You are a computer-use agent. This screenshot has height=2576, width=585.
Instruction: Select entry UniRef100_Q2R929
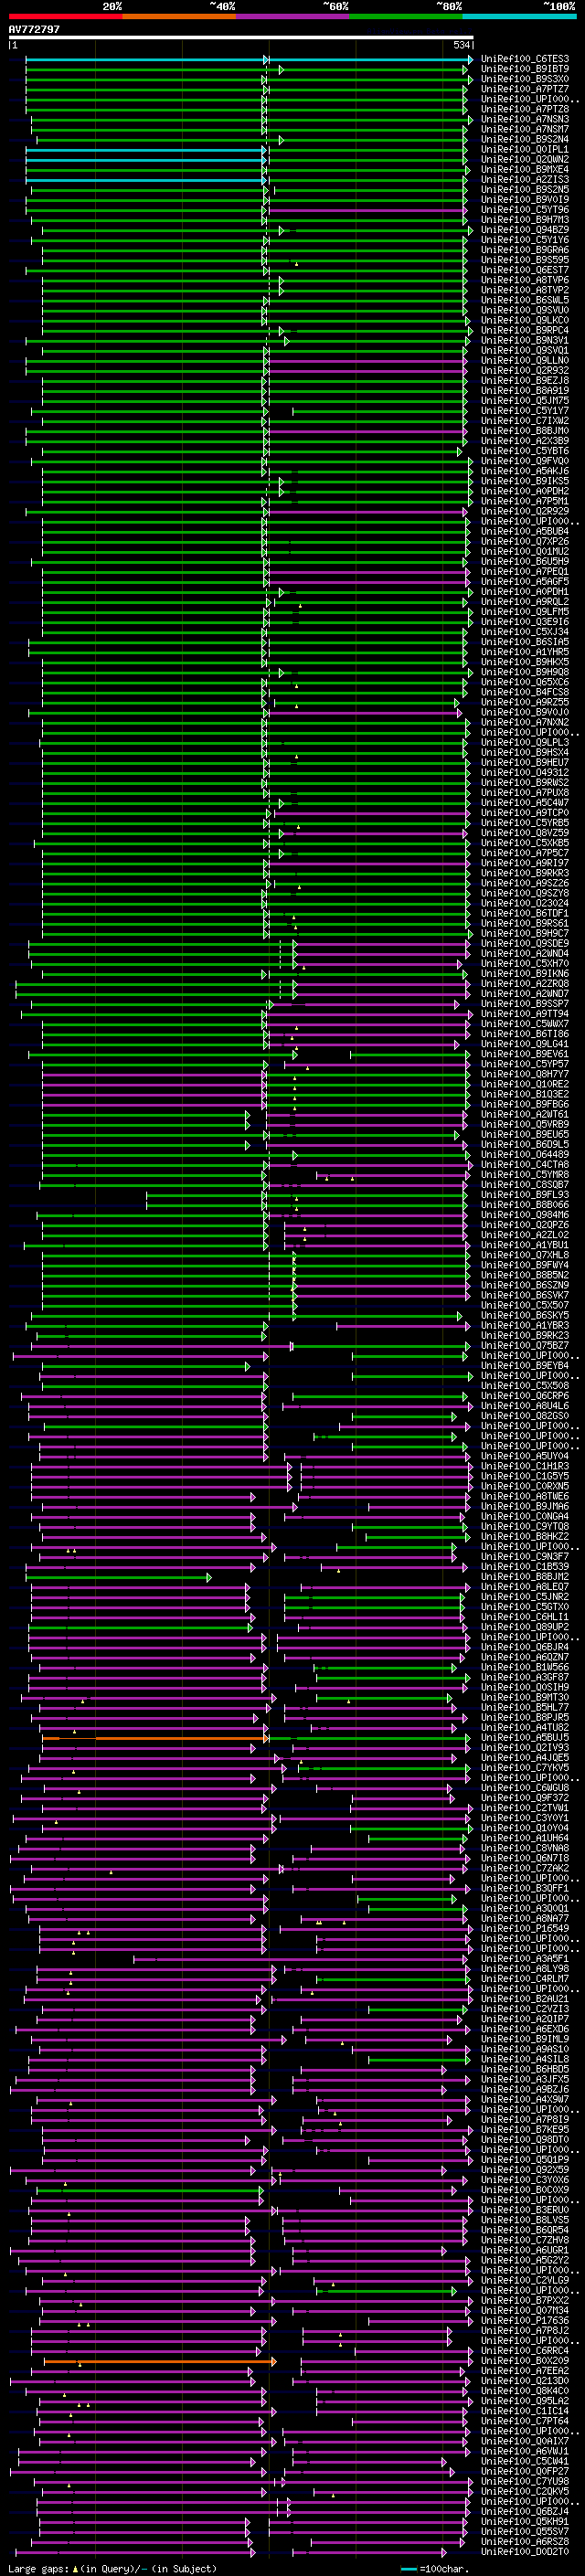click(524, 511)
